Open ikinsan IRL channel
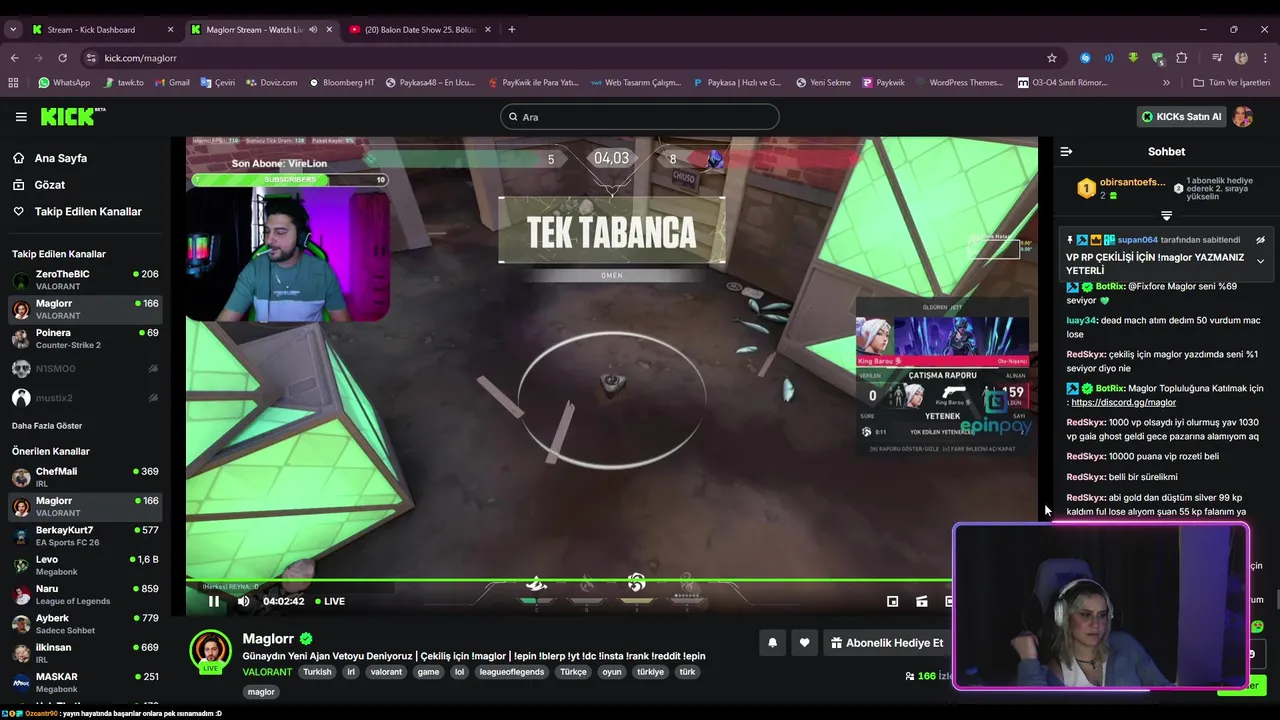The image size is (1280, 720). click(84, 653)
